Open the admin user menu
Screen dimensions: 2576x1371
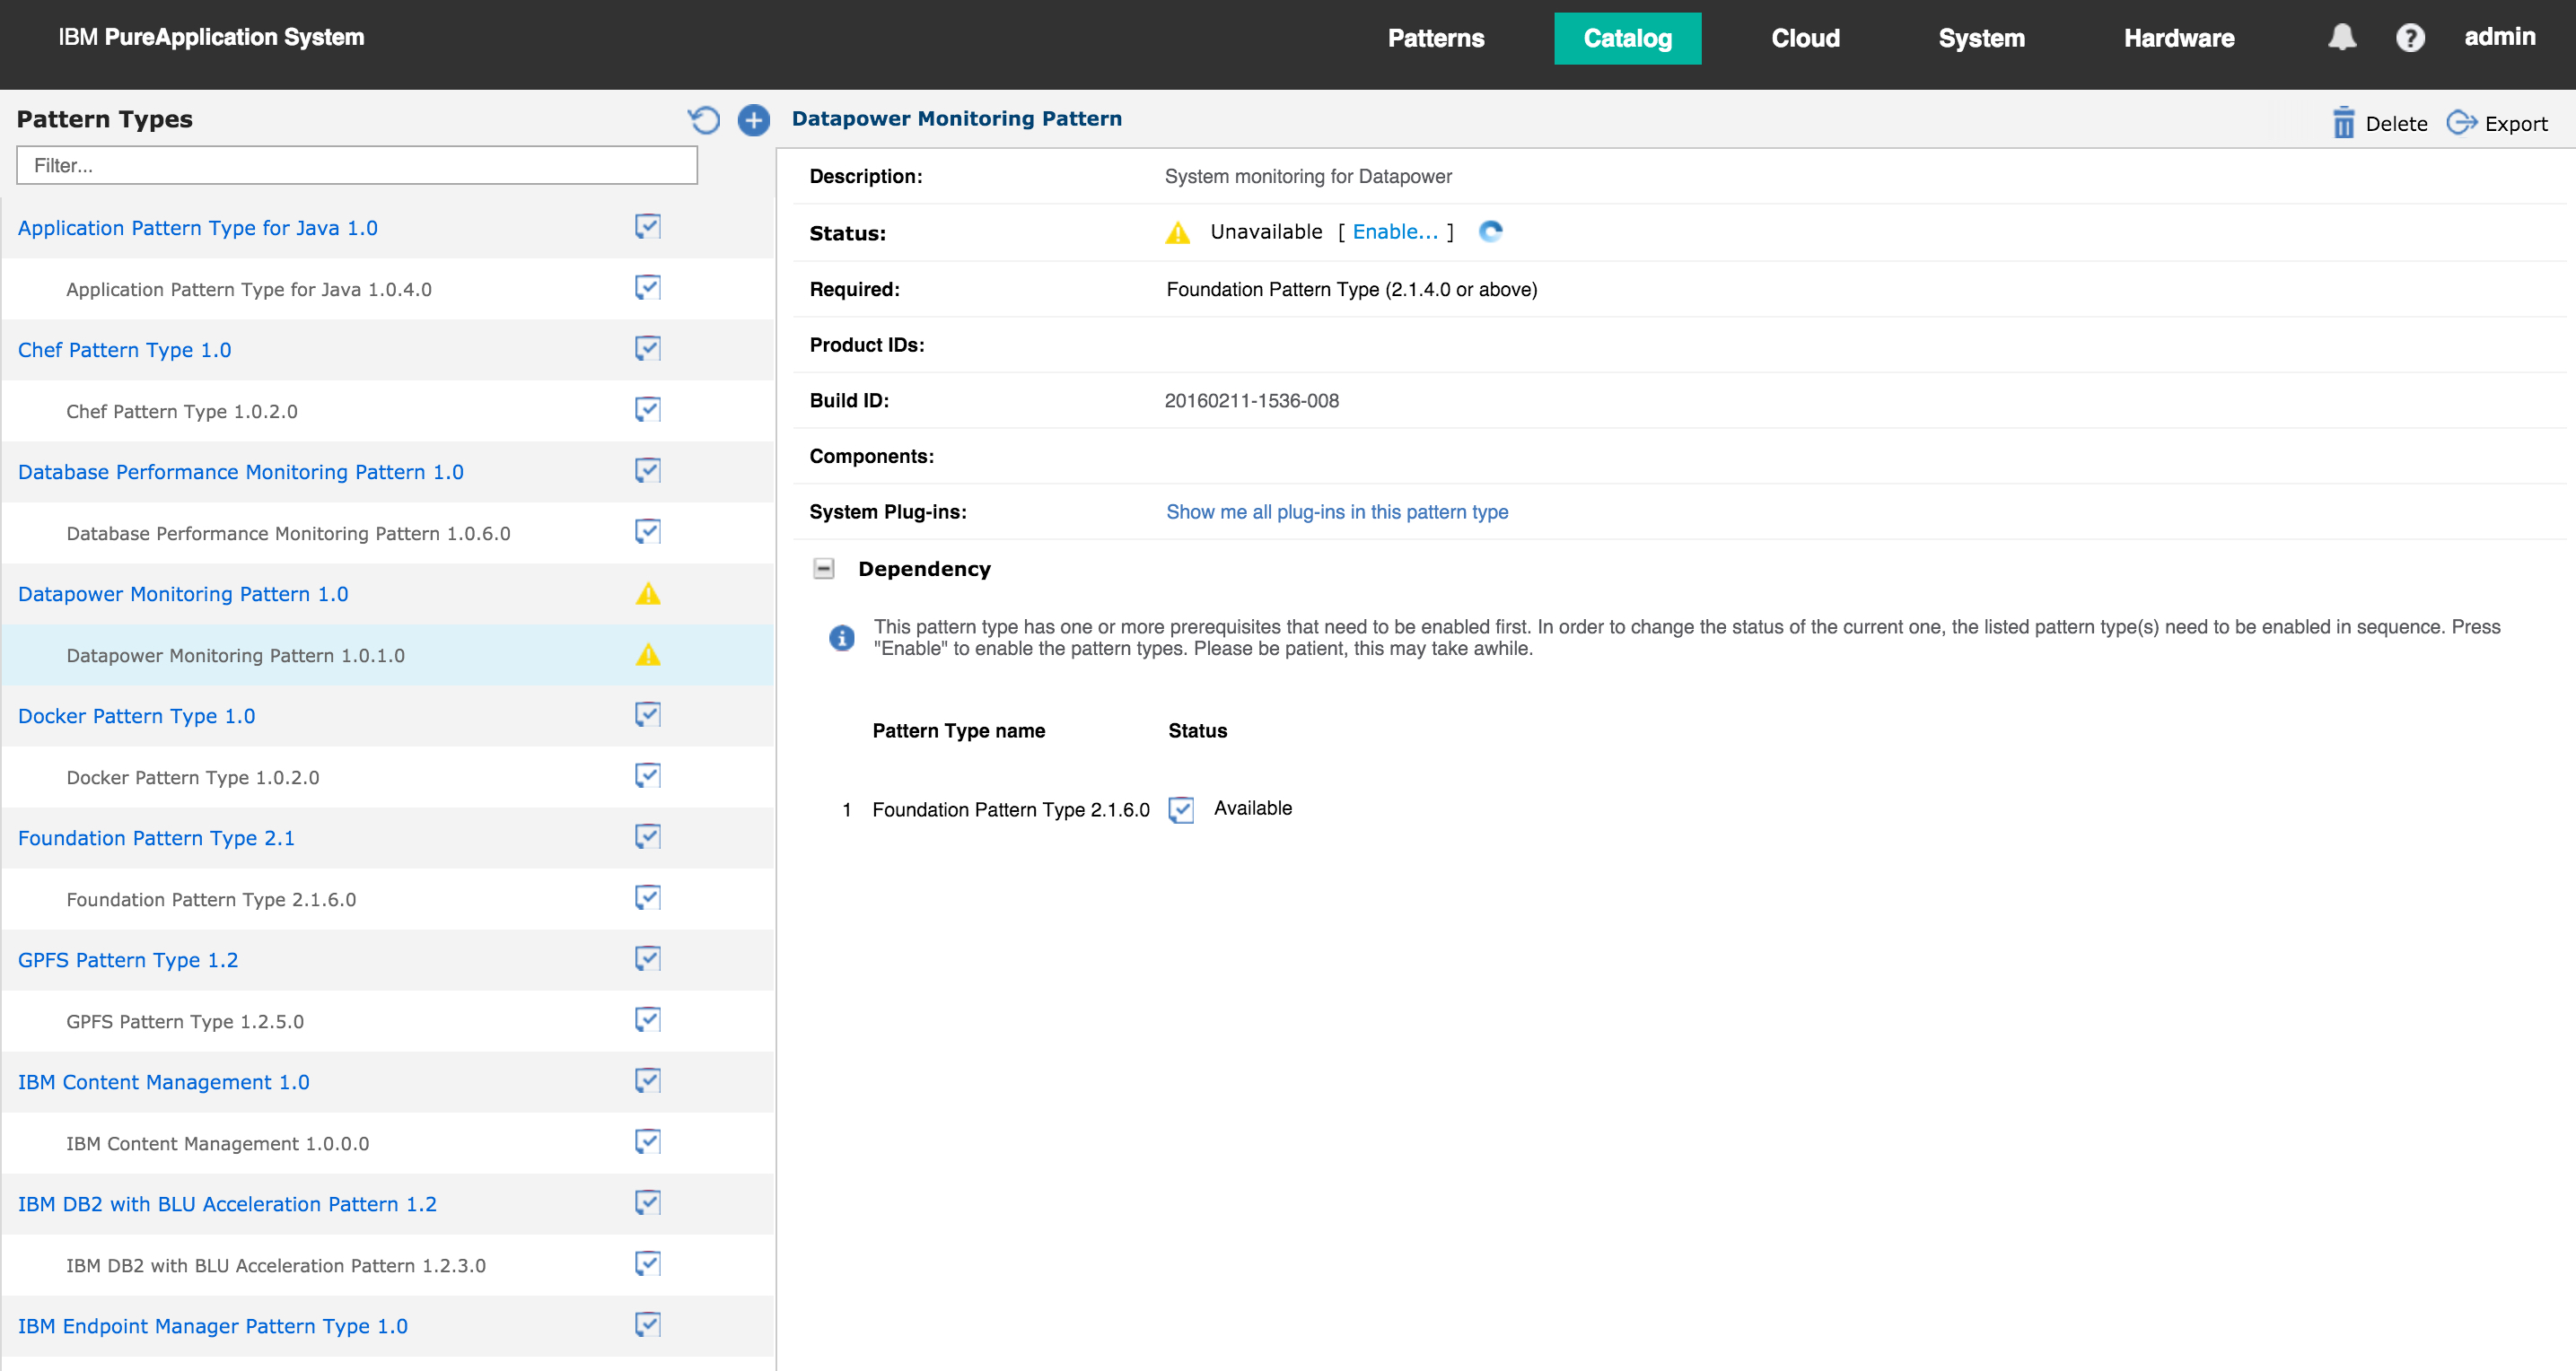point(2499,37)
